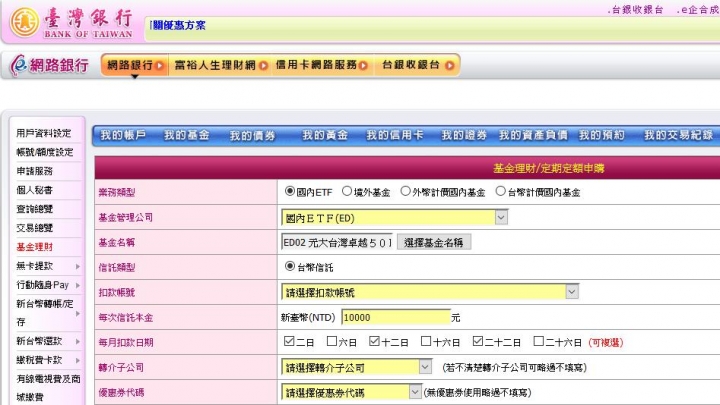Expand 行動隨身Pay sidebar arrow
The height and width of the screenshot is (405, 720).
(78, 285)
